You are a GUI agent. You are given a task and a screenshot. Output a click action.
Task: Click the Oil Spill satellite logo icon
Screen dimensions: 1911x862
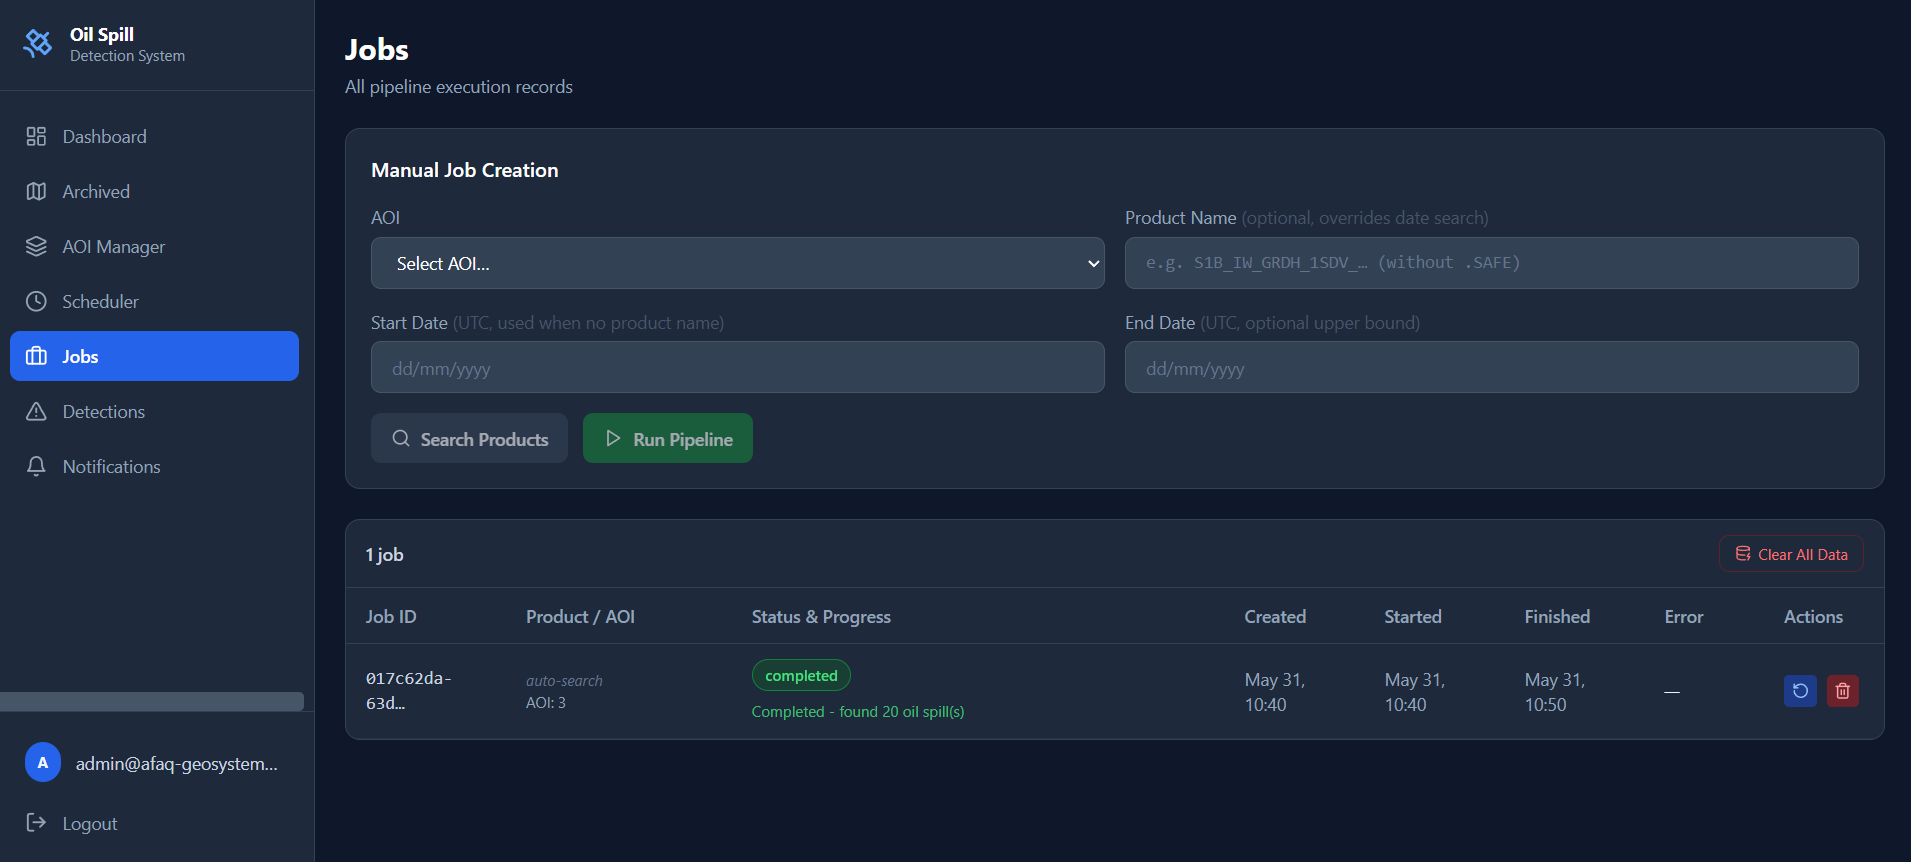[x=38, y=44]
